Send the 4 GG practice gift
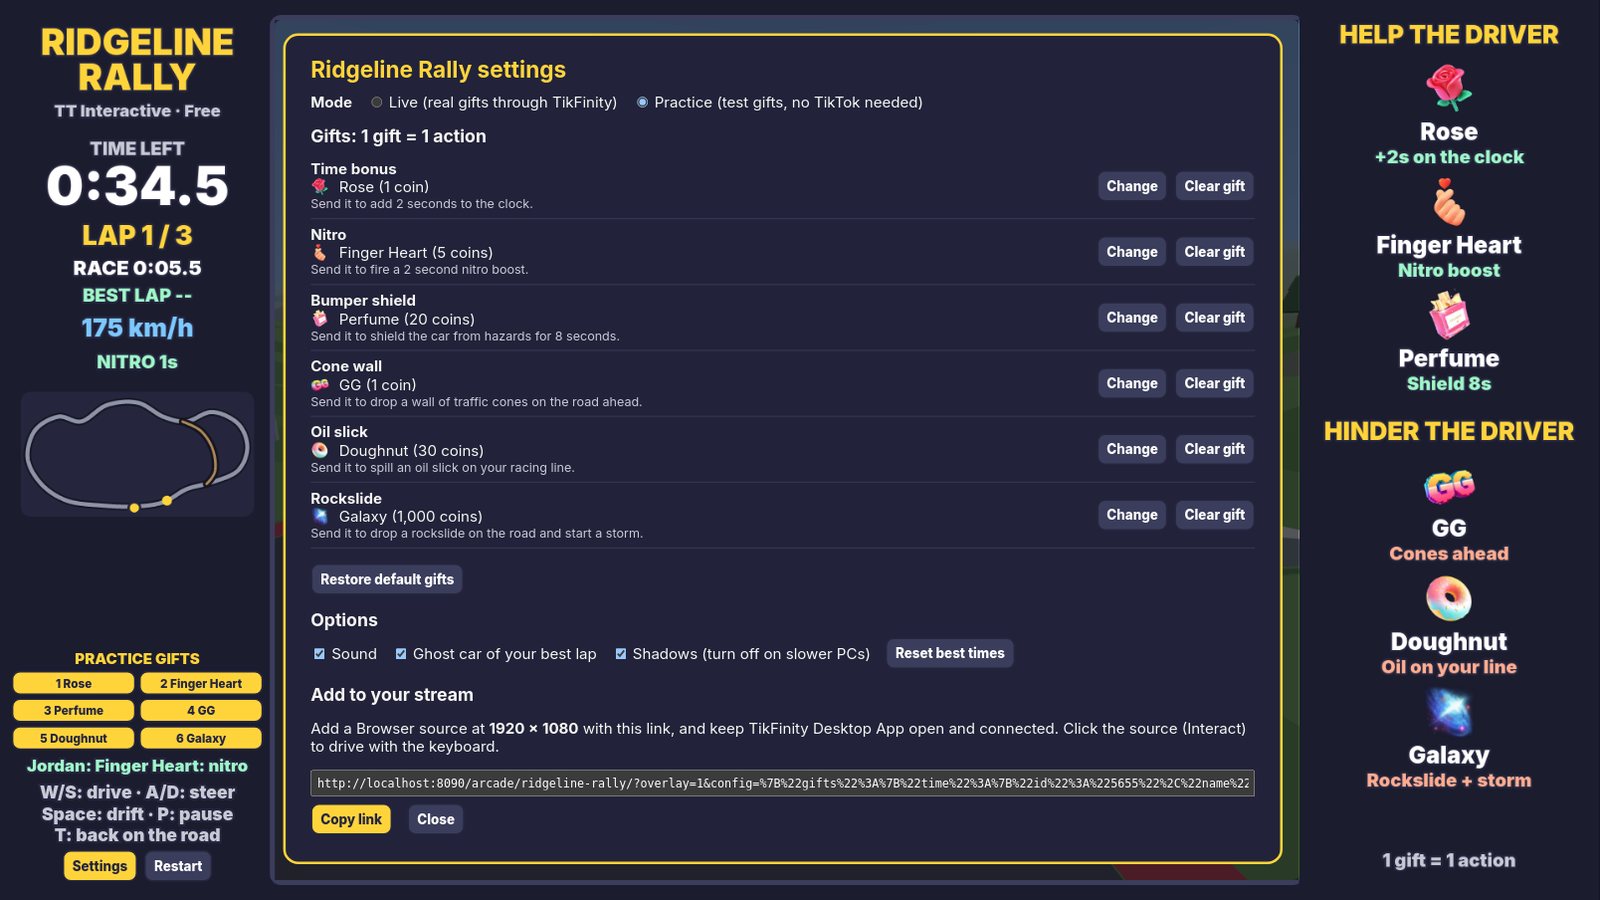 [x=201, y=710]
